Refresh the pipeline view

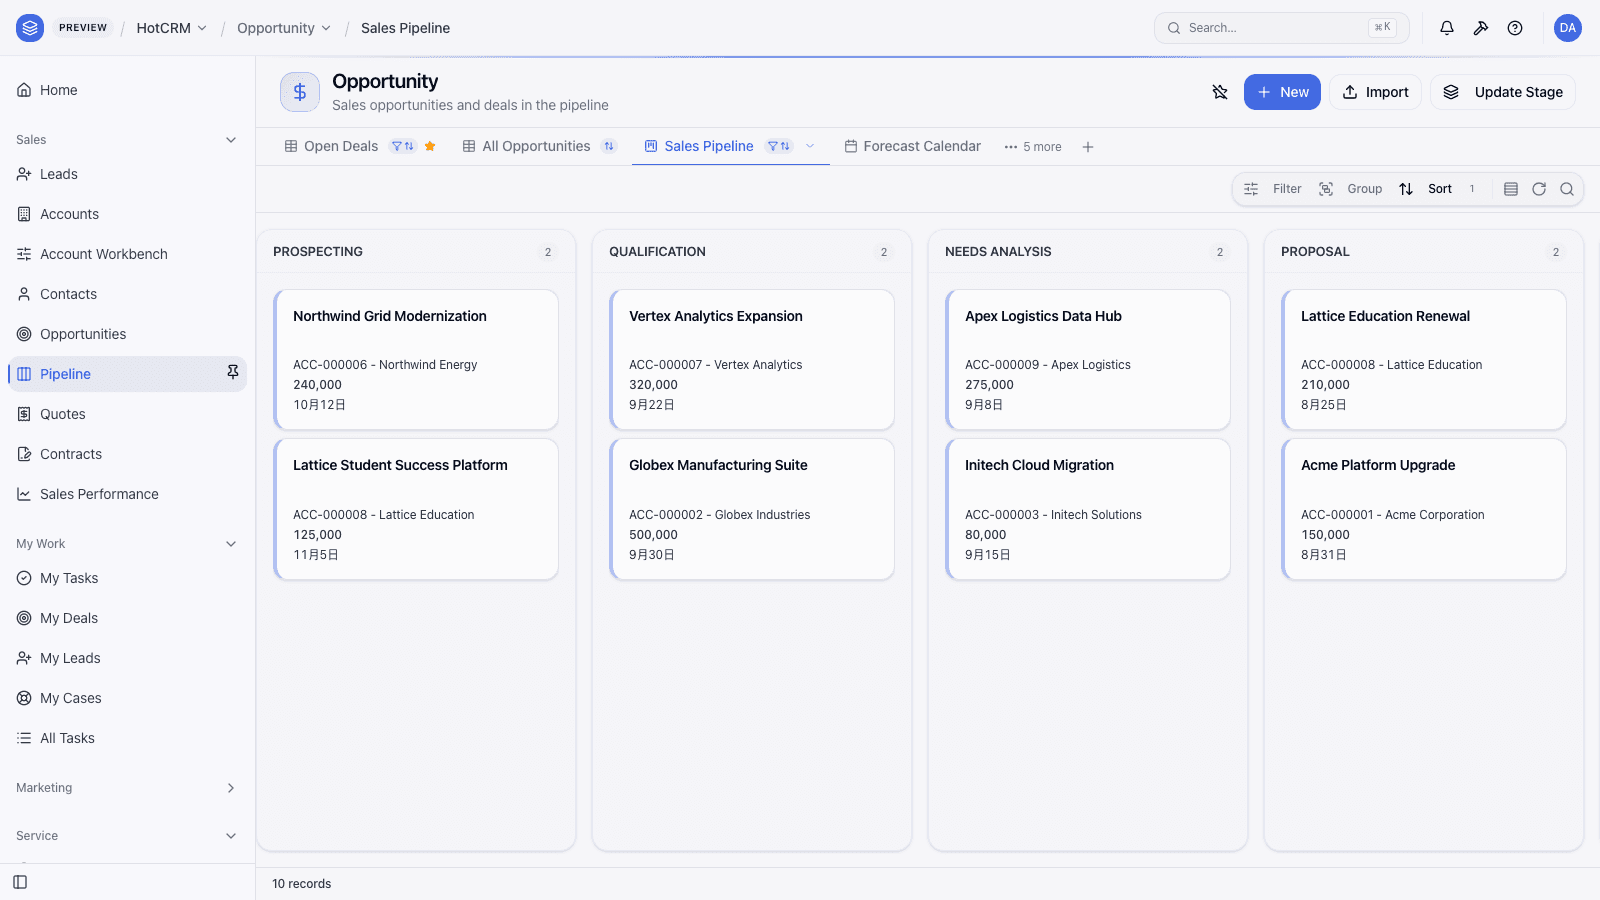click(1539, 189)
